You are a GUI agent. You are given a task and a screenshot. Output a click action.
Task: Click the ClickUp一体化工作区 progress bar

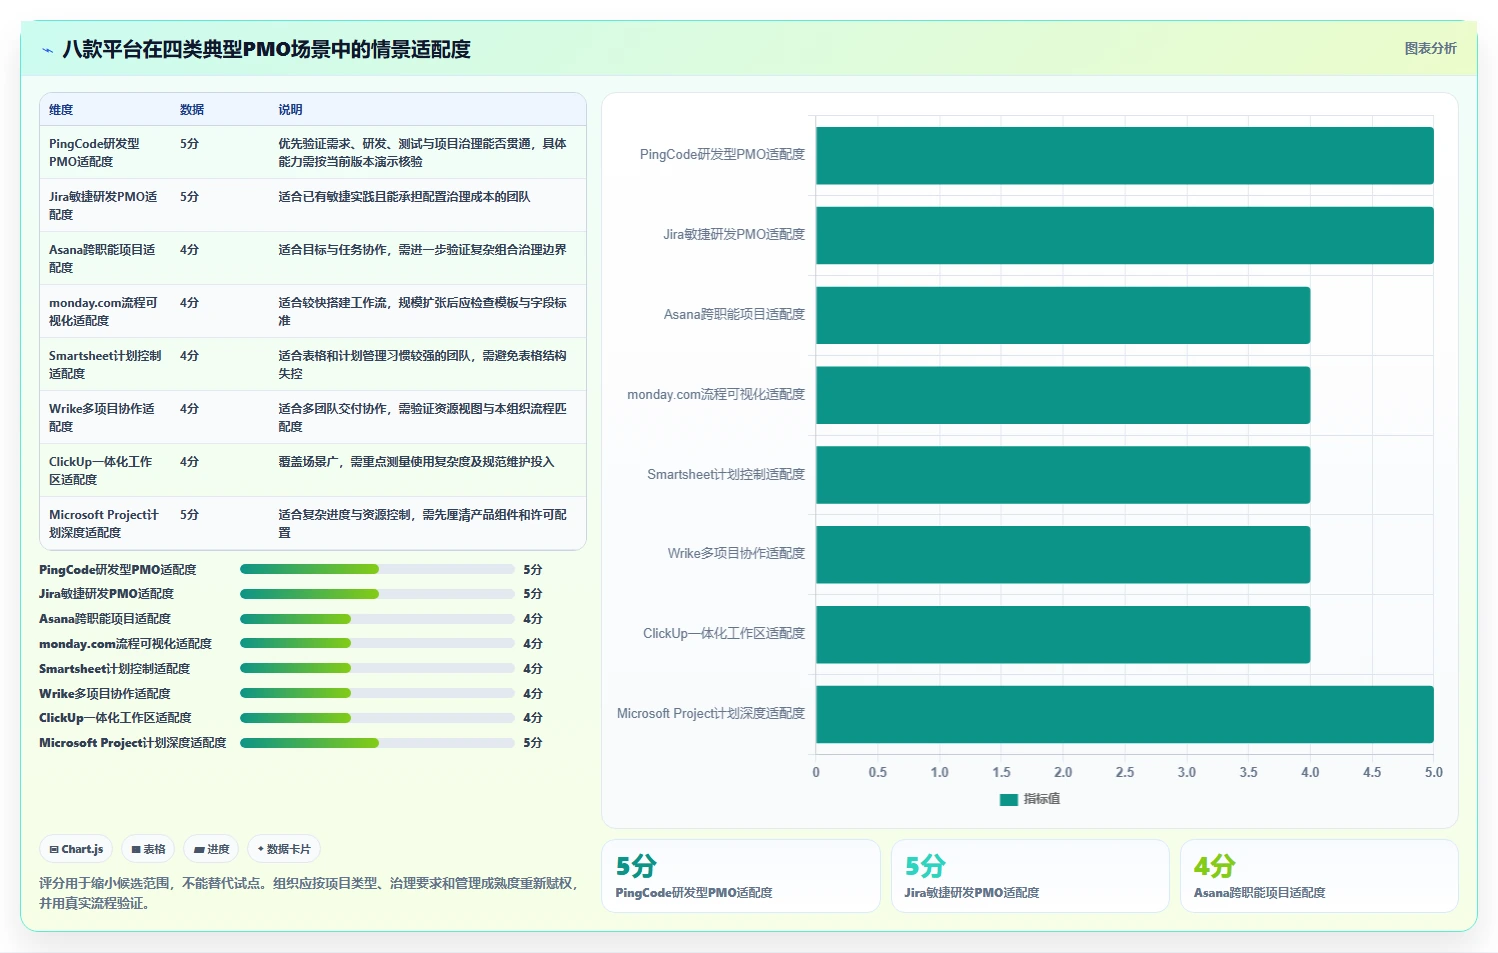tap(377, 718)
